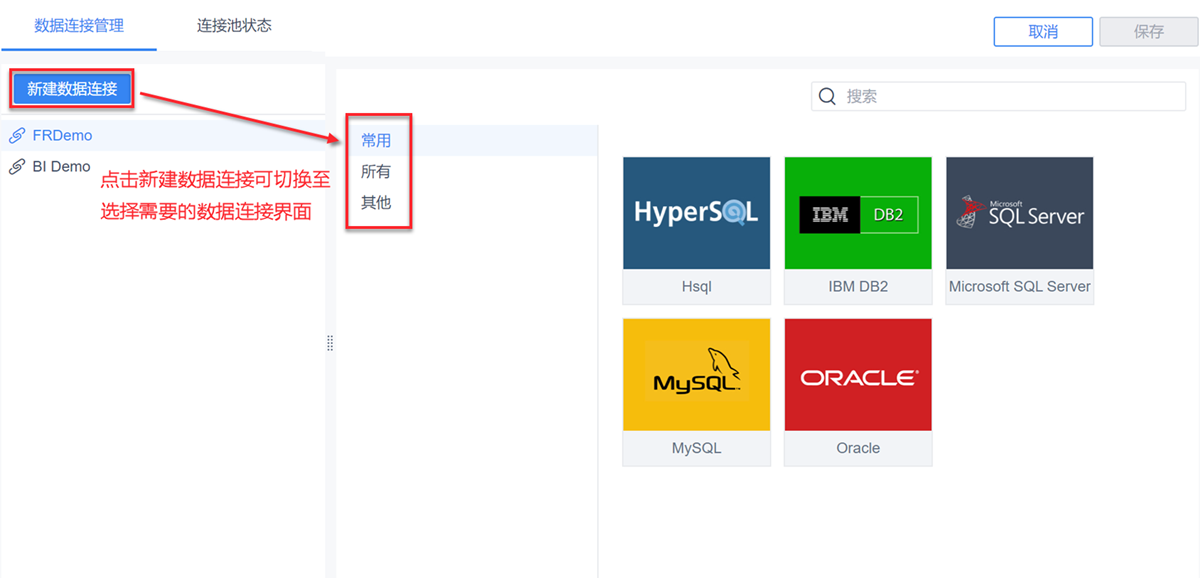
Task: Cancel with the 取消 button
Action: click(x=1043, y=31)
